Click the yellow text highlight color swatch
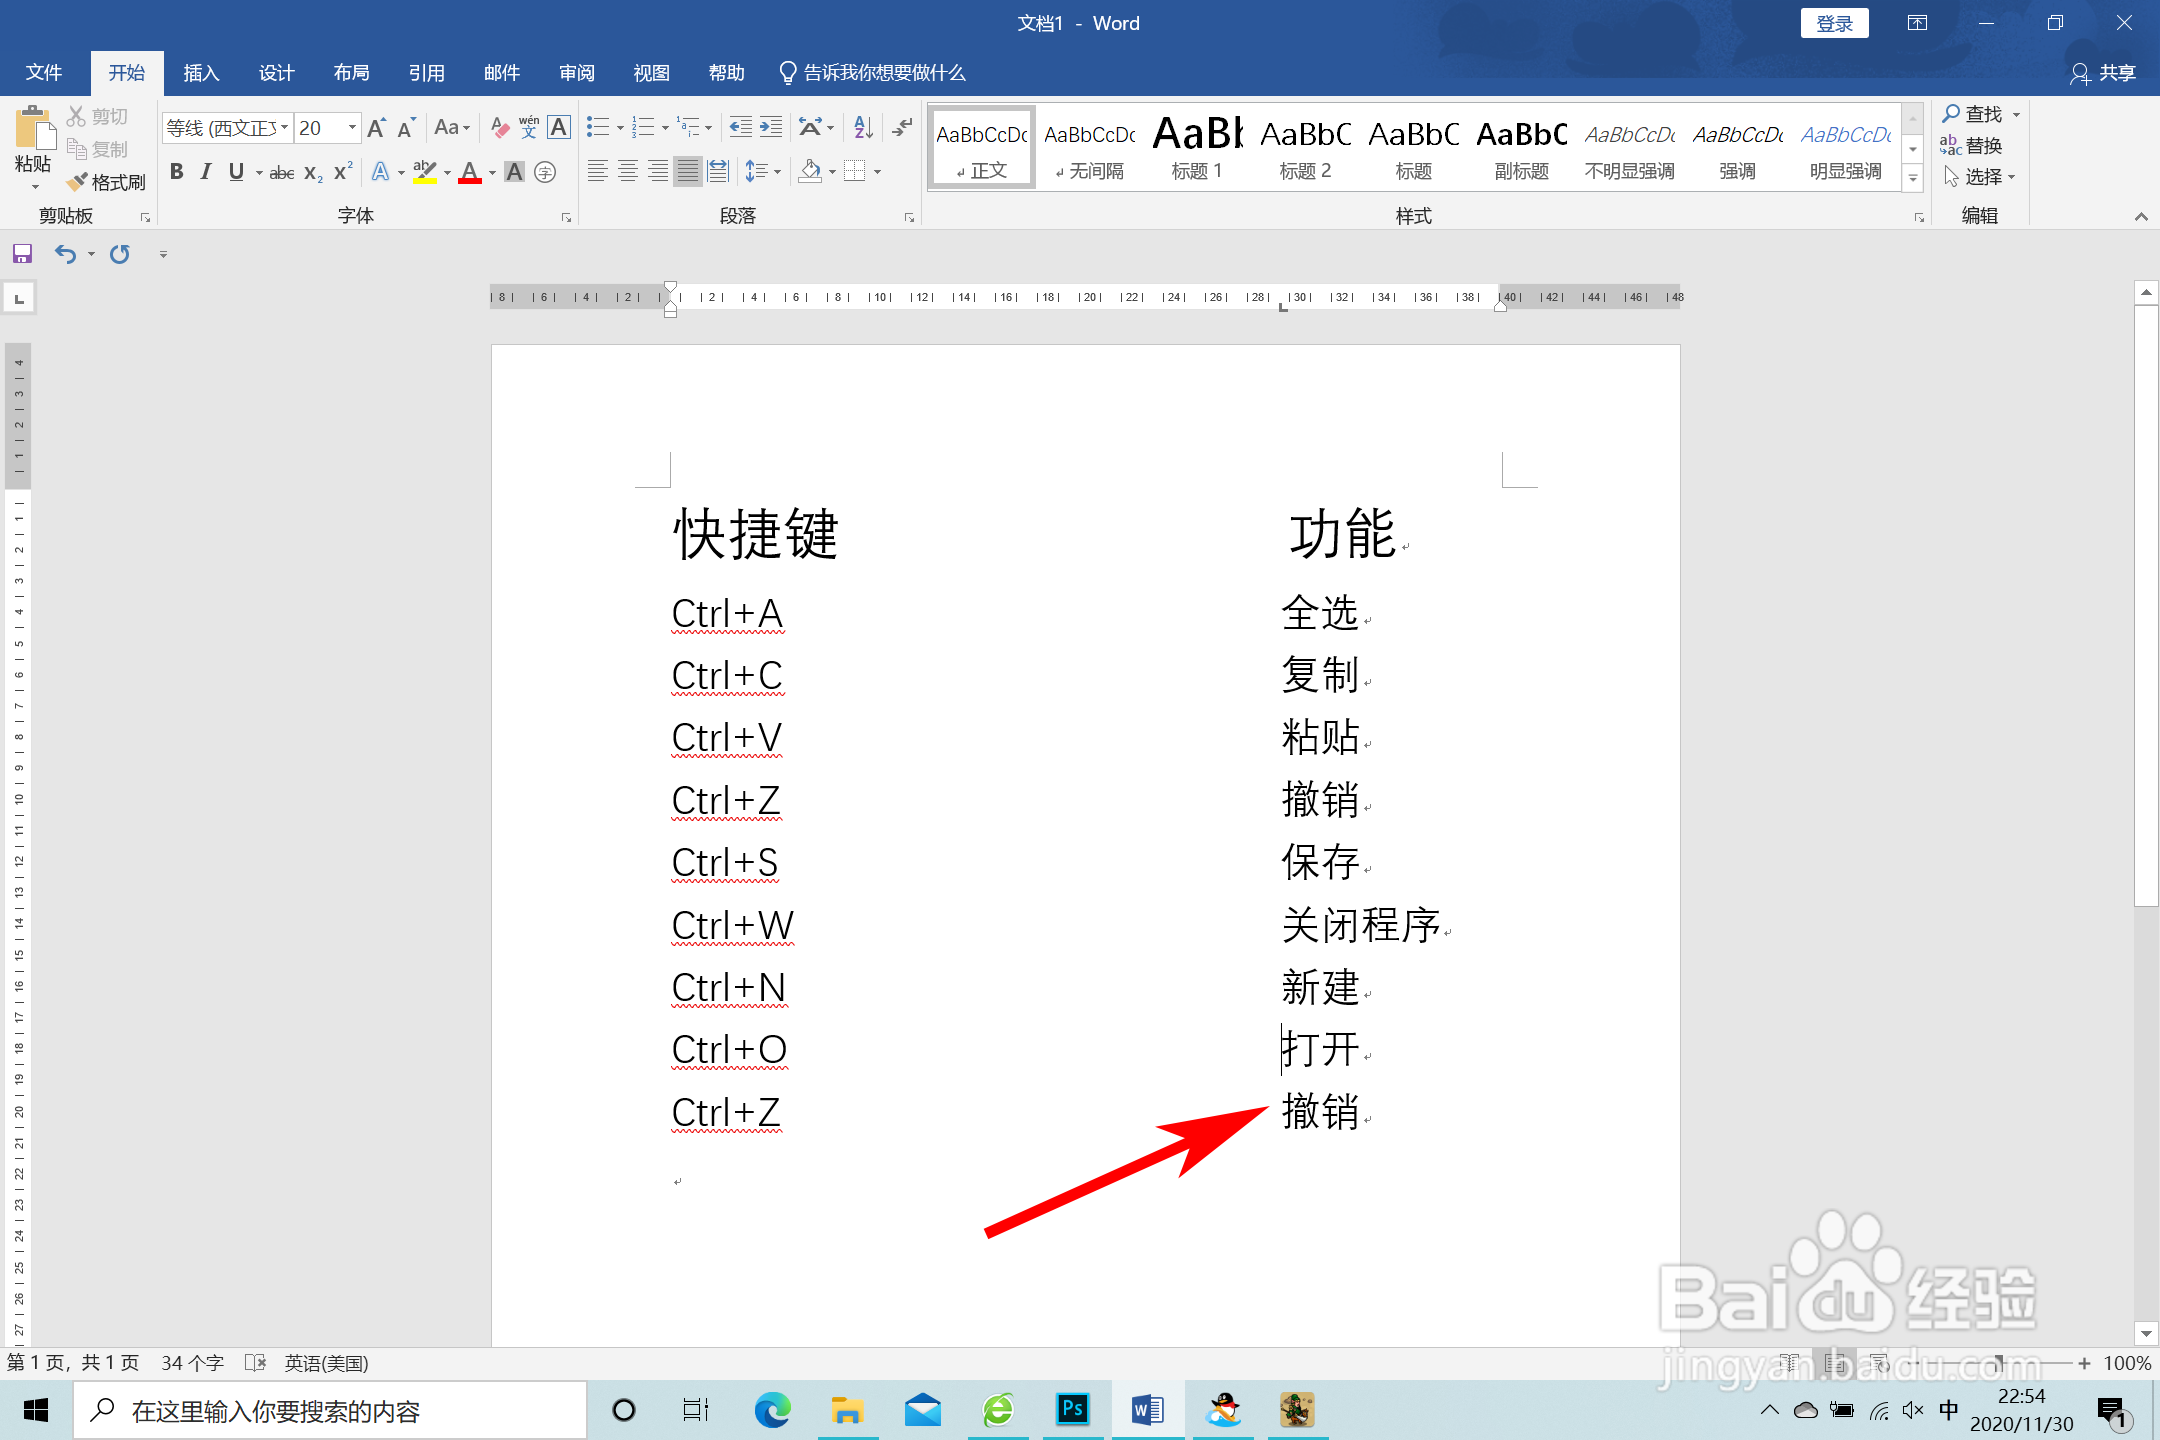This screenshot has width=2160, height=1440. (x=426, y=182)
